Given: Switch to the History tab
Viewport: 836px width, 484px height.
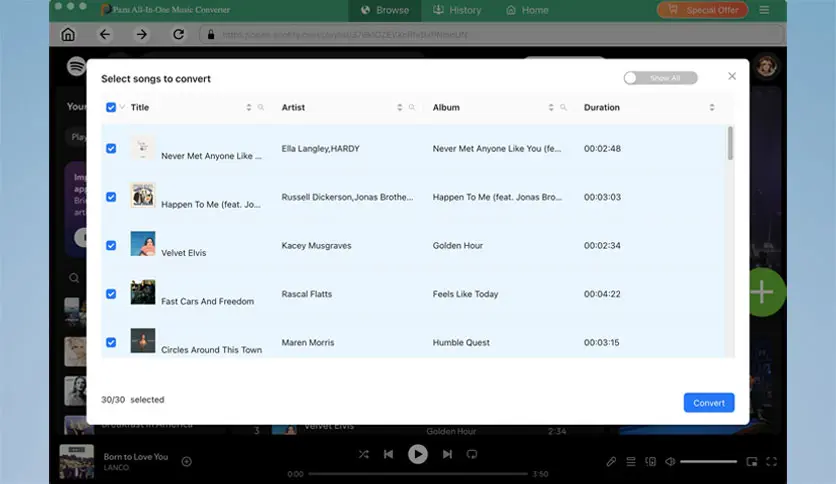Looking at the screenshot, I should pos(457,10).
